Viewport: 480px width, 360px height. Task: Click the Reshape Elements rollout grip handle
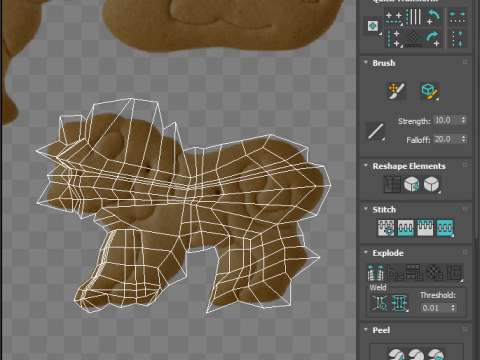[x=465, y=165]
